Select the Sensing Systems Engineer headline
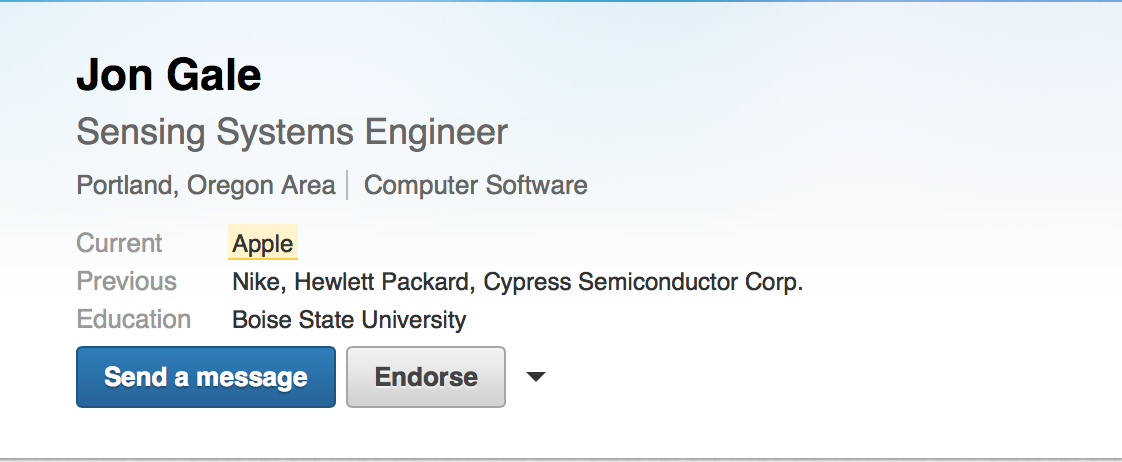 292,132
